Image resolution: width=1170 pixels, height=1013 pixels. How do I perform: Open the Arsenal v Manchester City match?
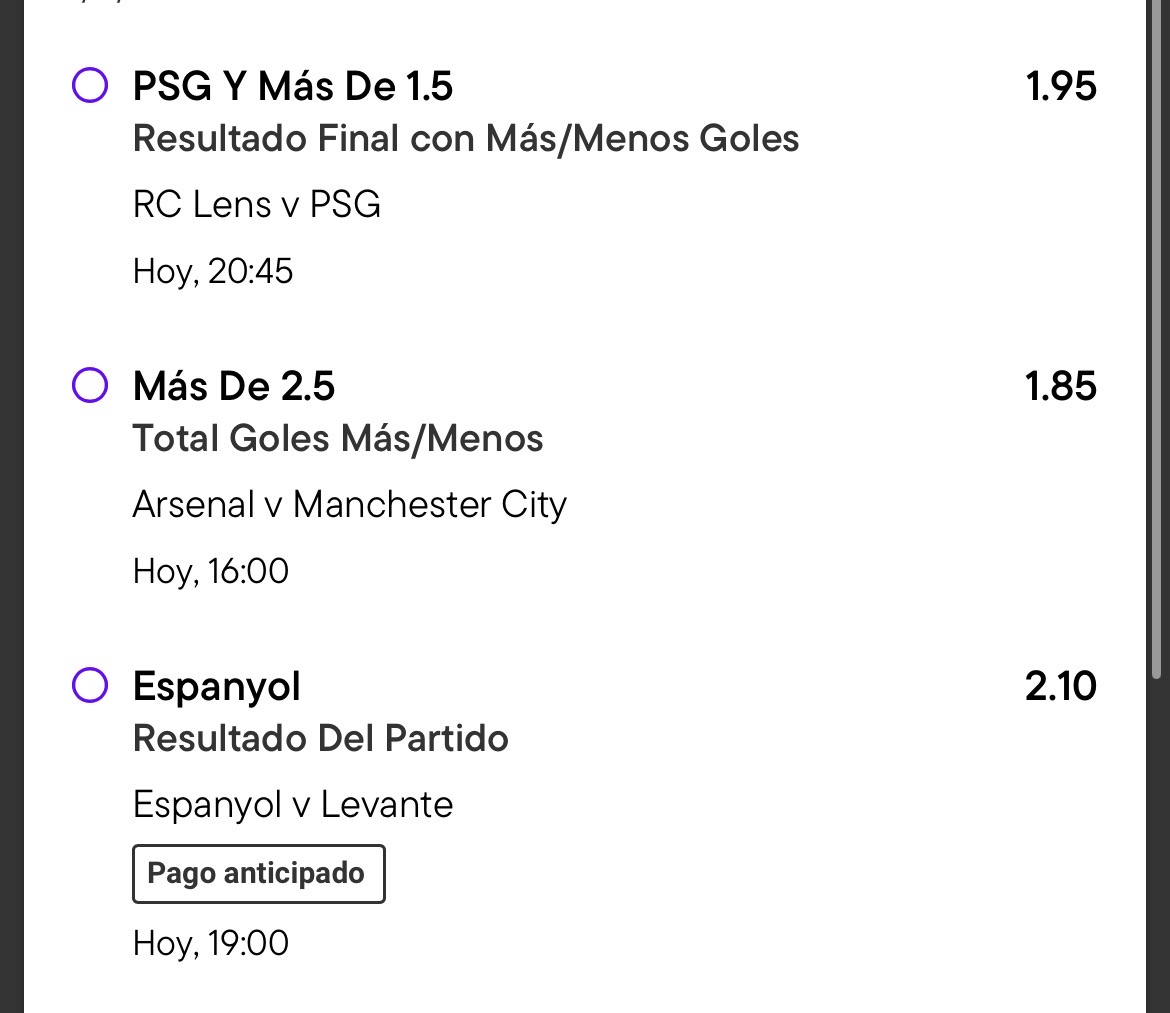point(349,505)
